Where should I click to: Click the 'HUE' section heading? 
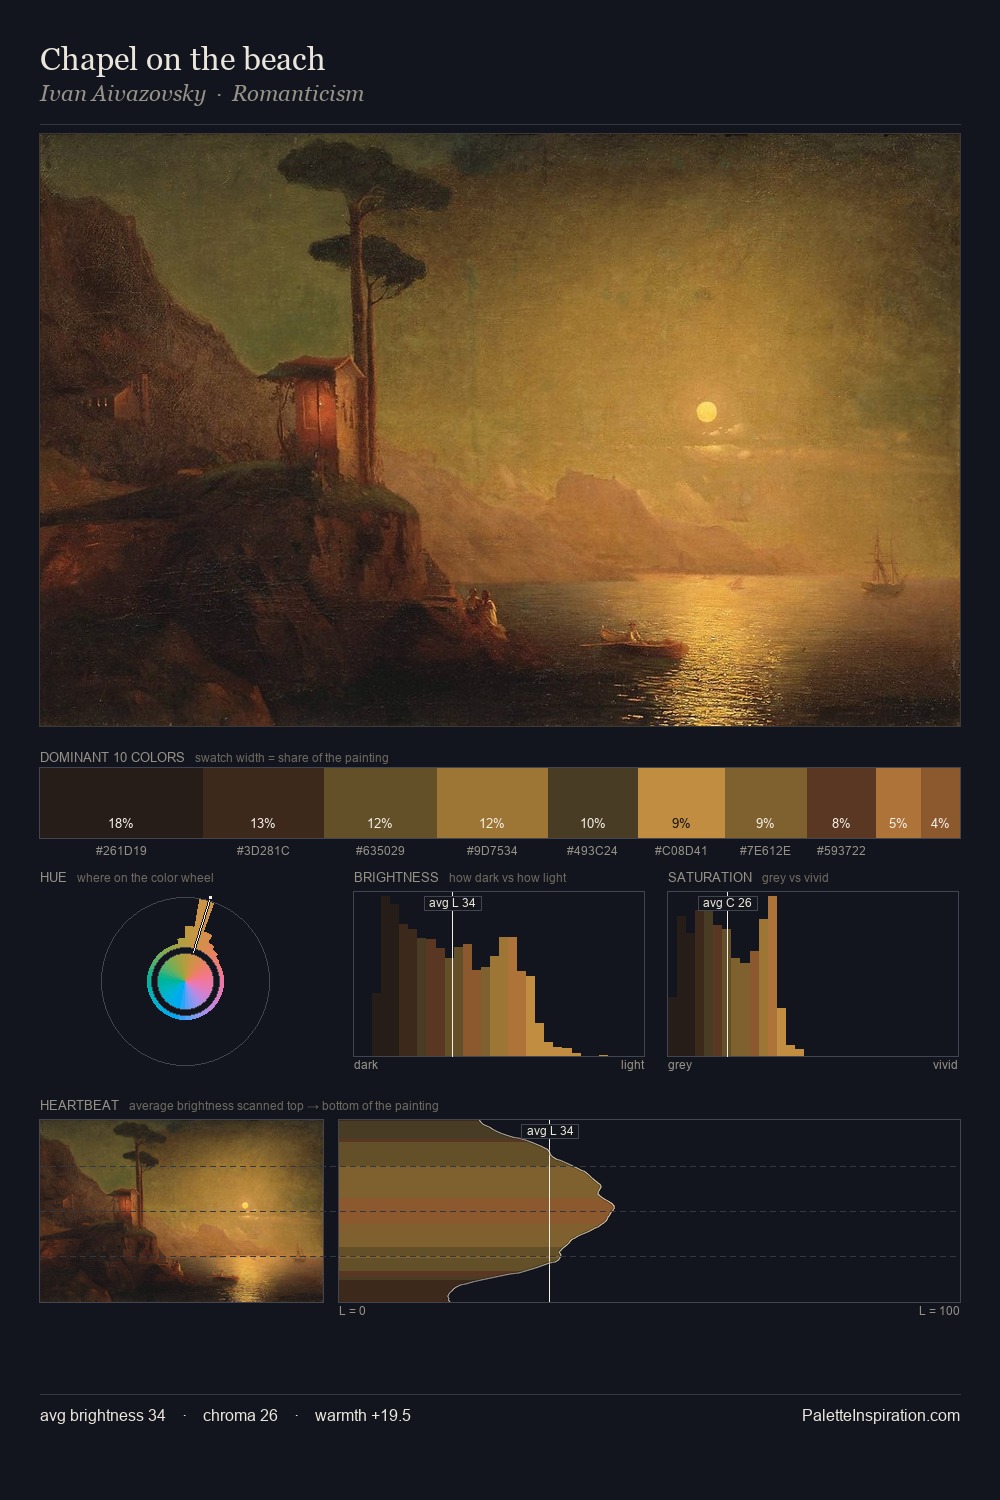(53, 877)
